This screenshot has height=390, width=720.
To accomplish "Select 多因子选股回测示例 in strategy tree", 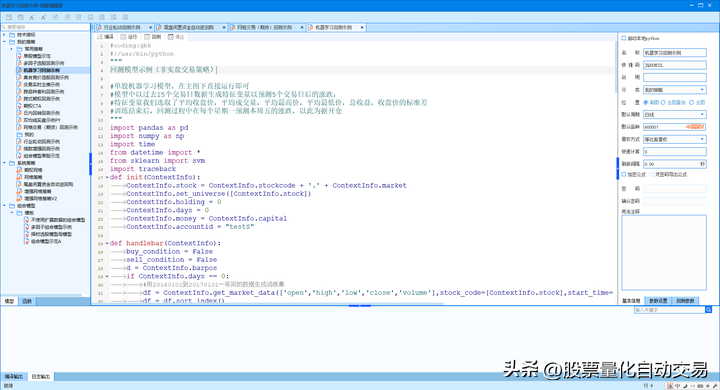I will 44,63.
